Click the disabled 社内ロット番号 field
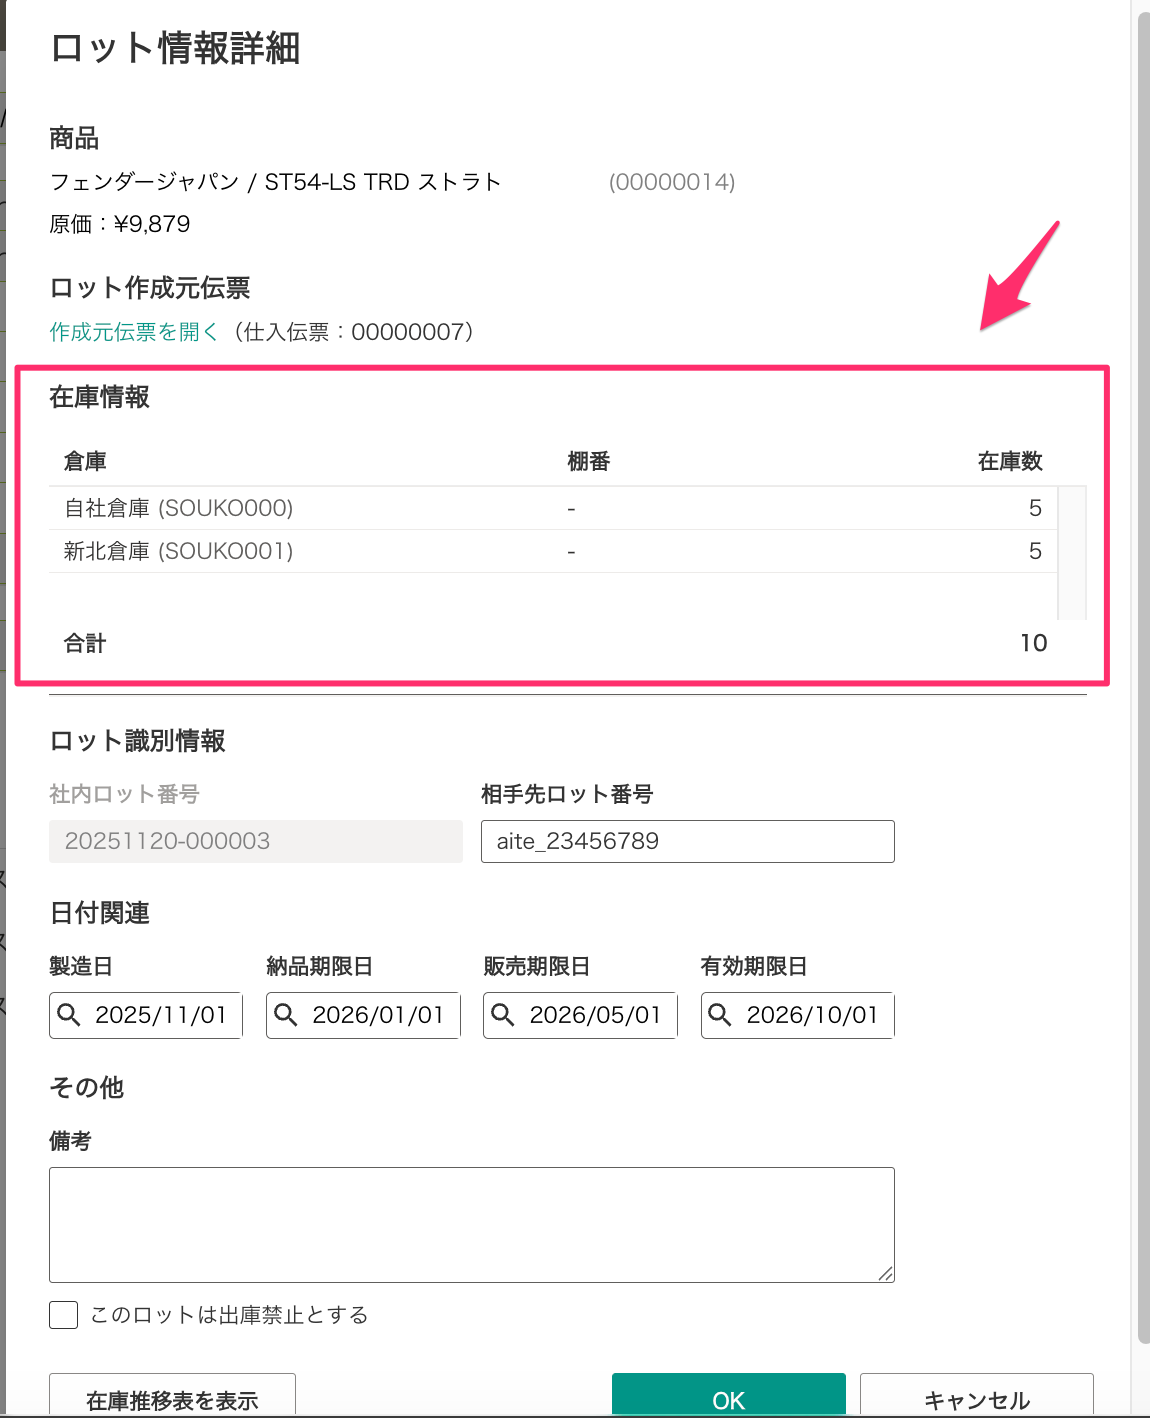This screenshot has height=1418, width=1150. coord(256,841)
